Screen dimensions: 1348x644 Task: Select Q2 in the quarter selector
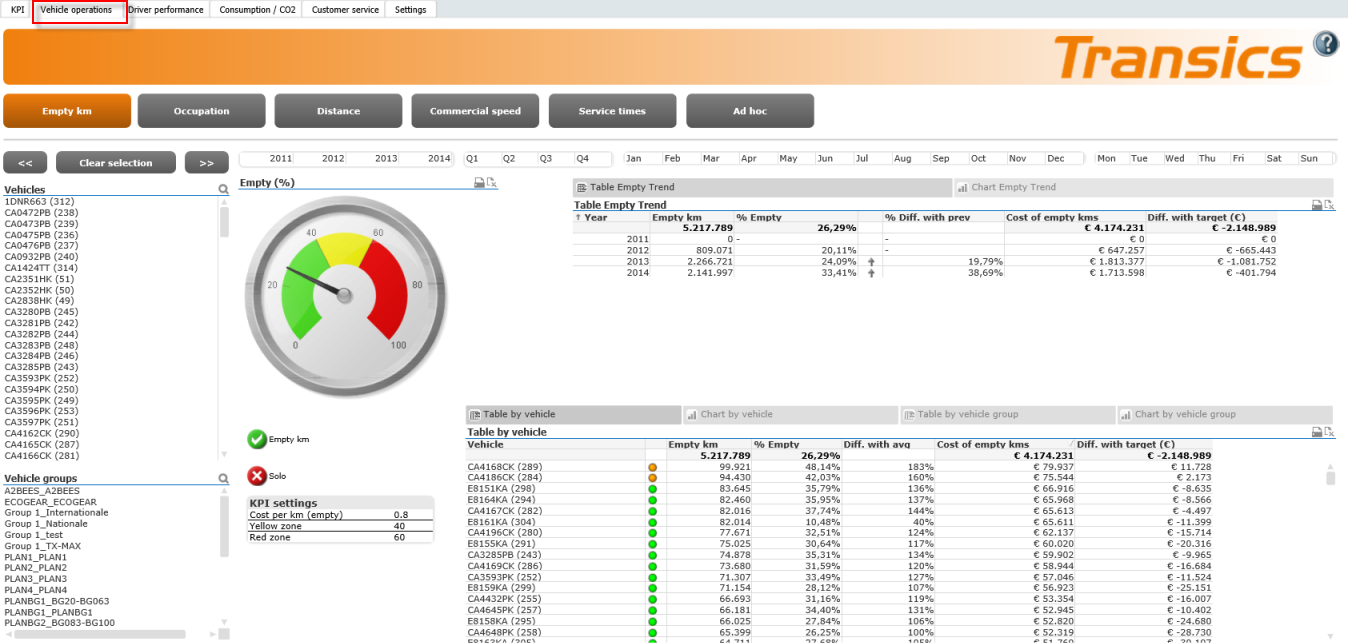509,159
